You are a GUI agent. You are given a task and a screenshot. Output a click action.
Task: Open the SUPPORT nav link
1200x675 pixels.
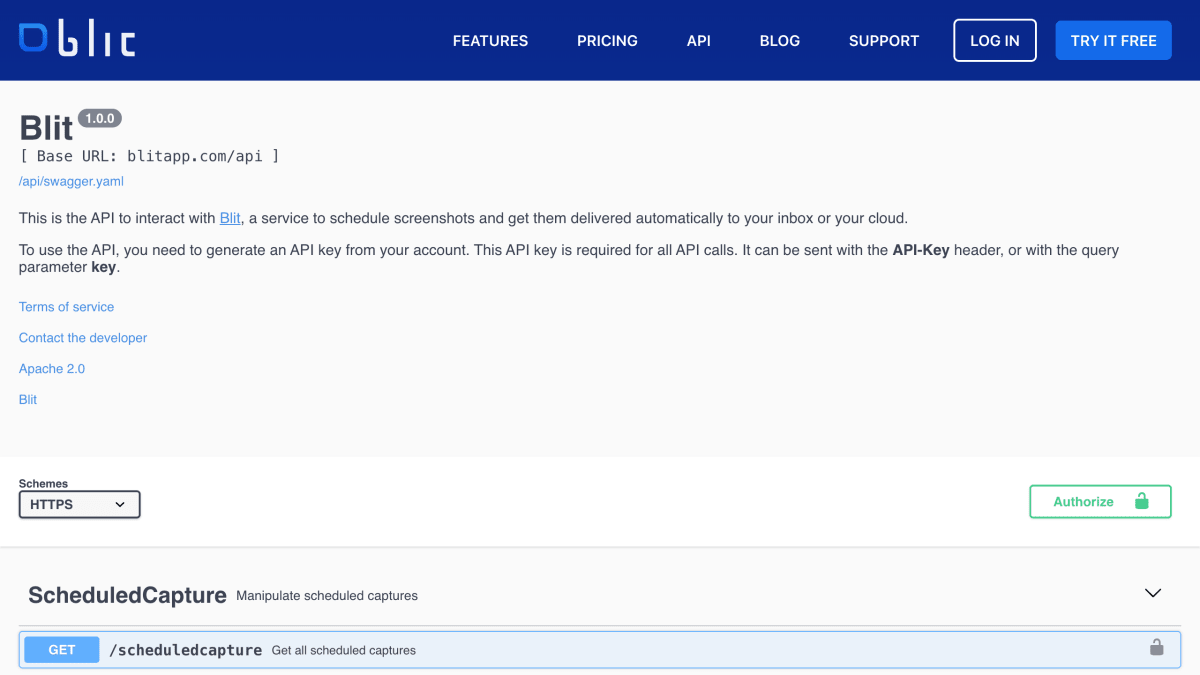(x=884, y=41)
